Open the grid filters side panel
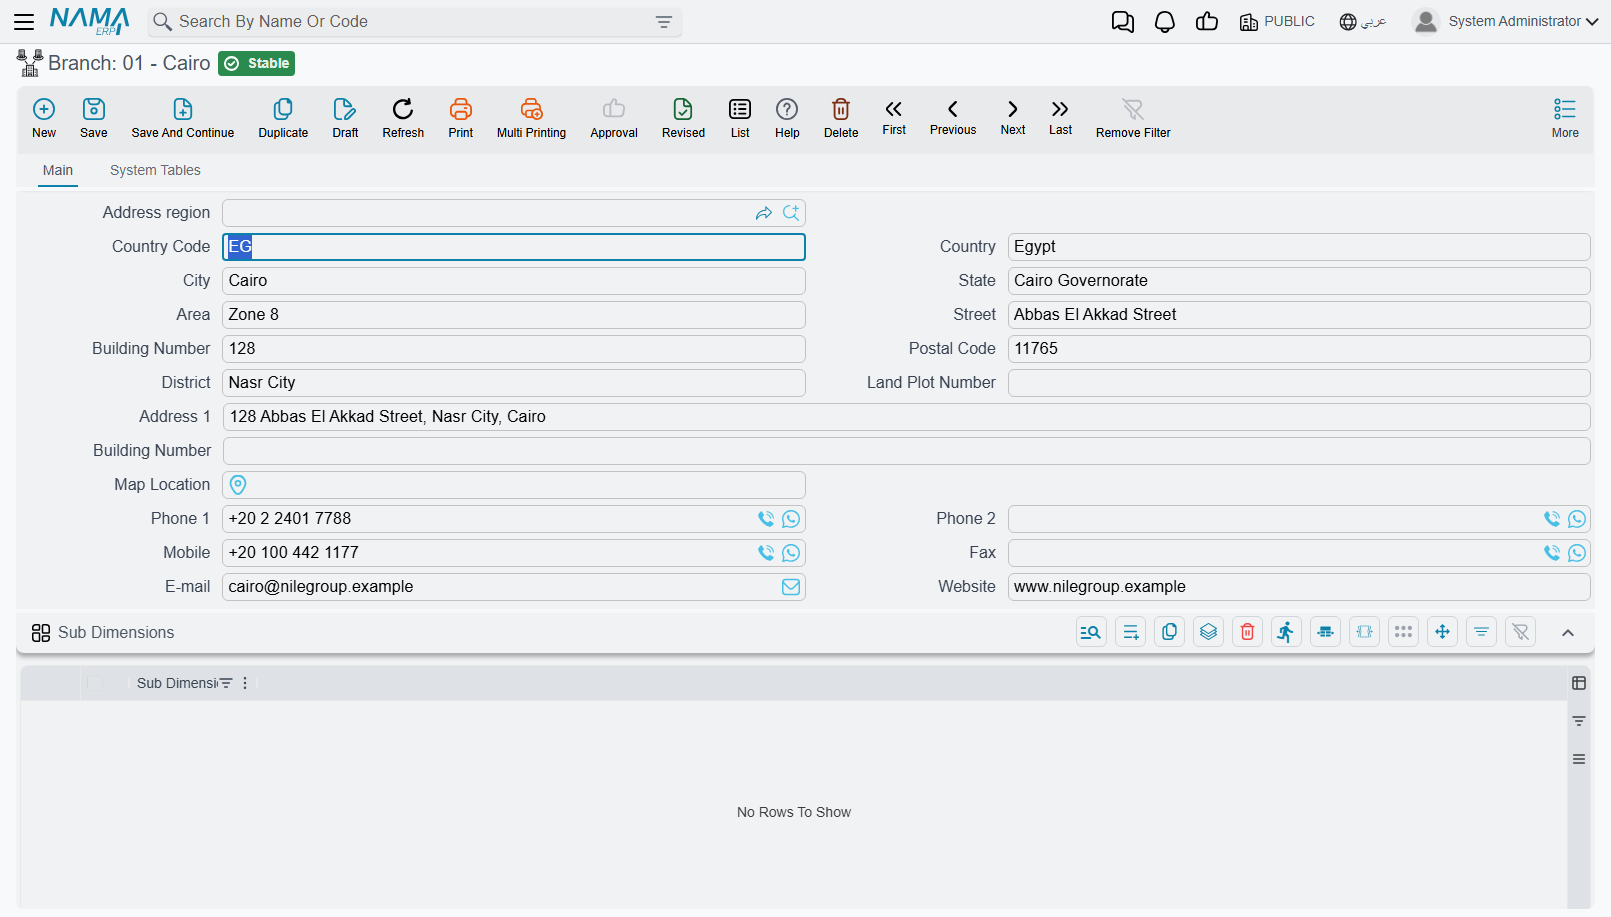 [1579, 721]
